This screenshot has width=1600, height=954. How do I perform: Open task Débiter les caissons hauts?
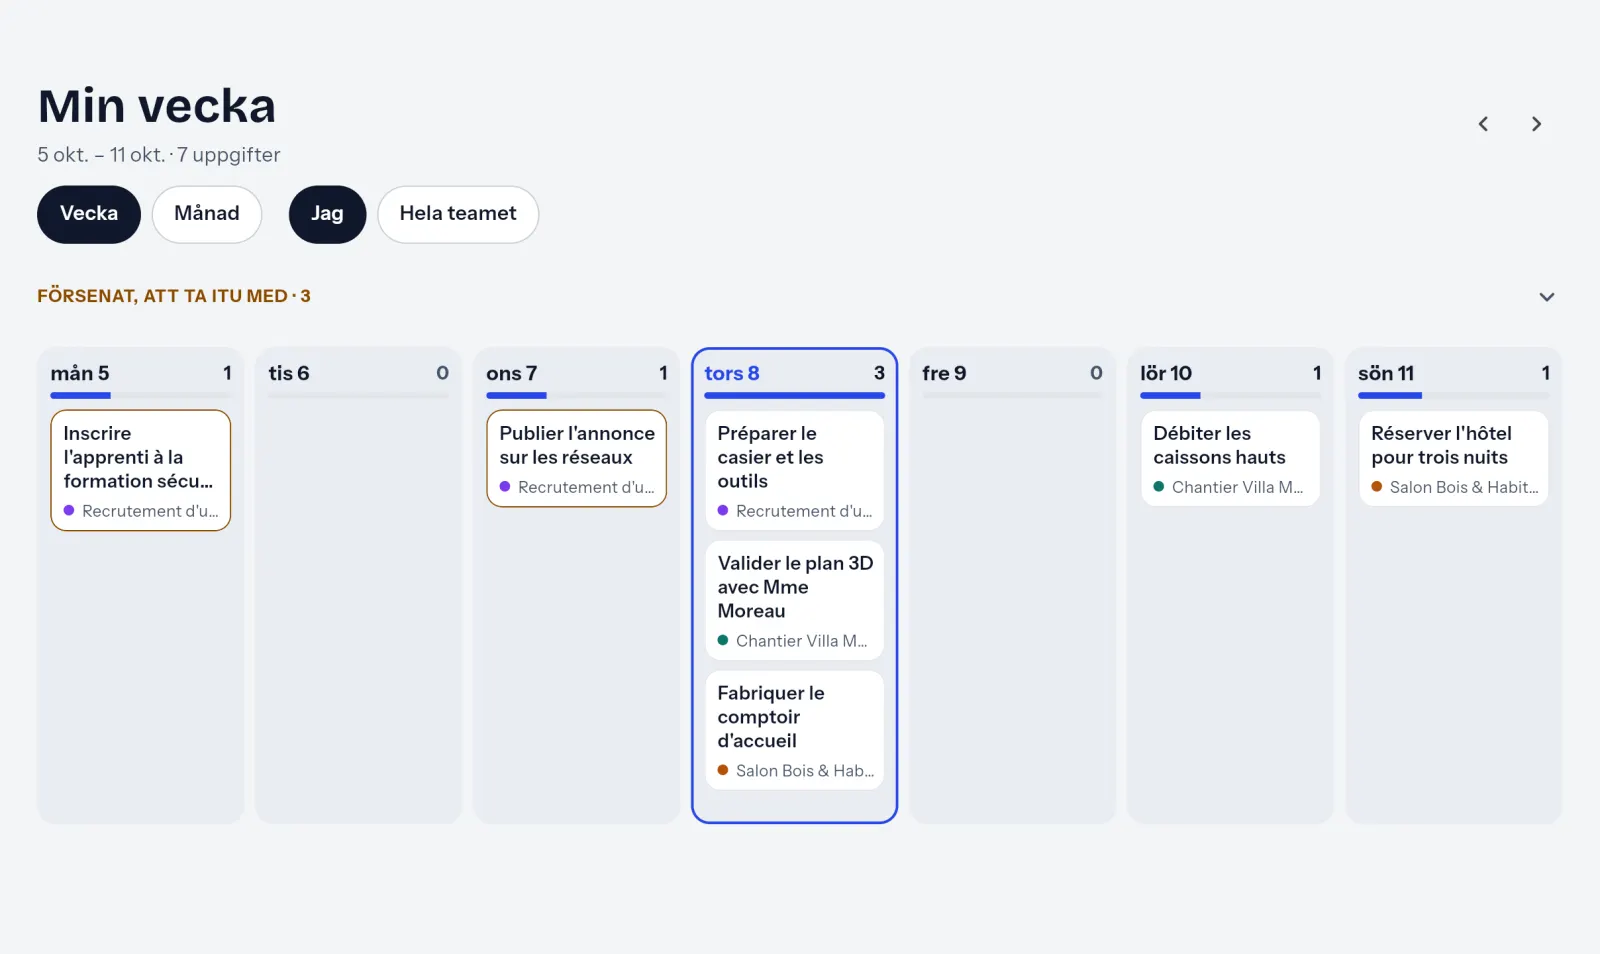click(1231, 458)
